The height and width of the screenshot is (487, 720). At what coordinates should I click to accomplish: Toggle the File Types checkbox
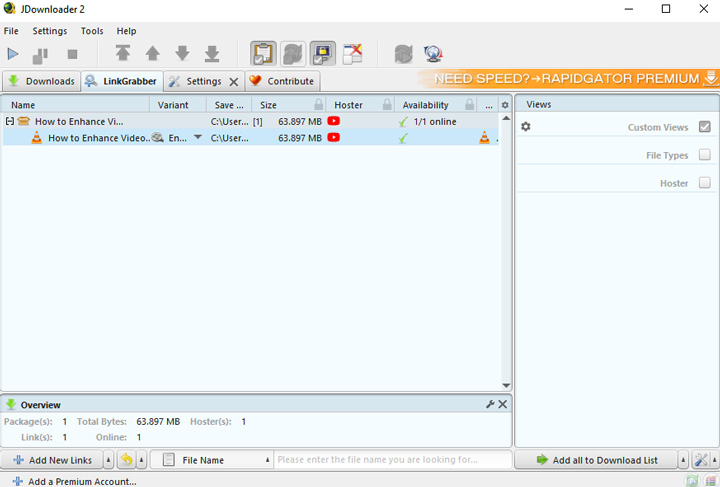[704, 155]
